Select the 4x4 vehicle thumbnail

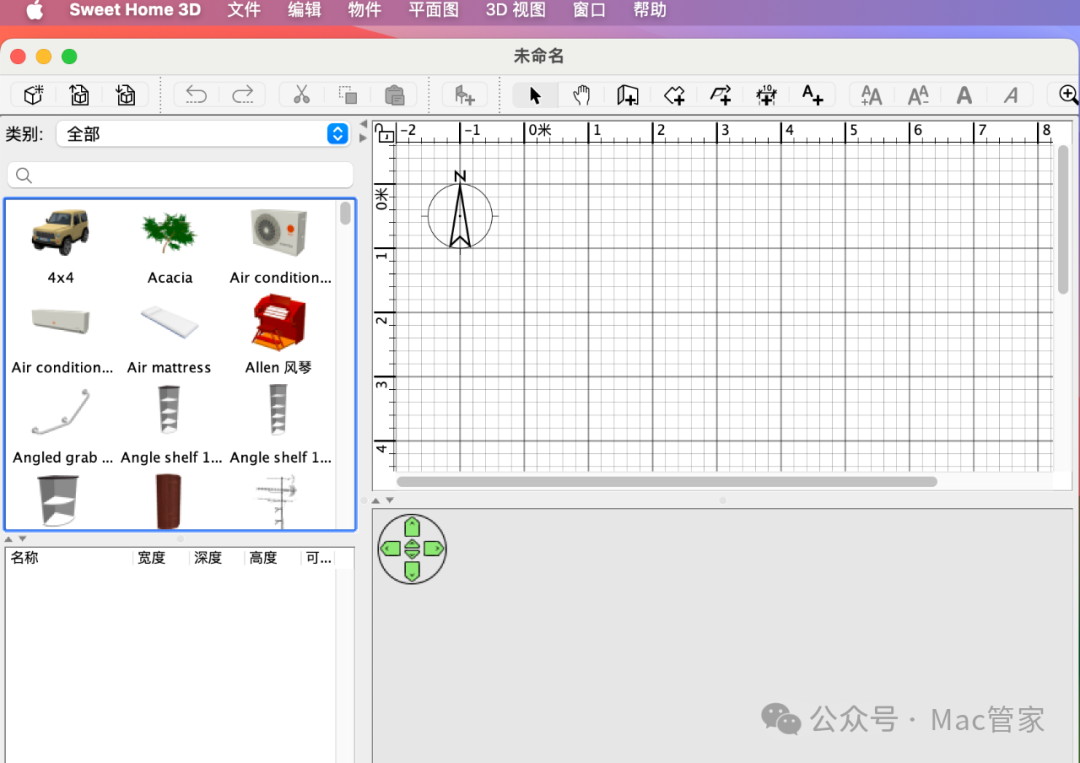tap(60, 234)
